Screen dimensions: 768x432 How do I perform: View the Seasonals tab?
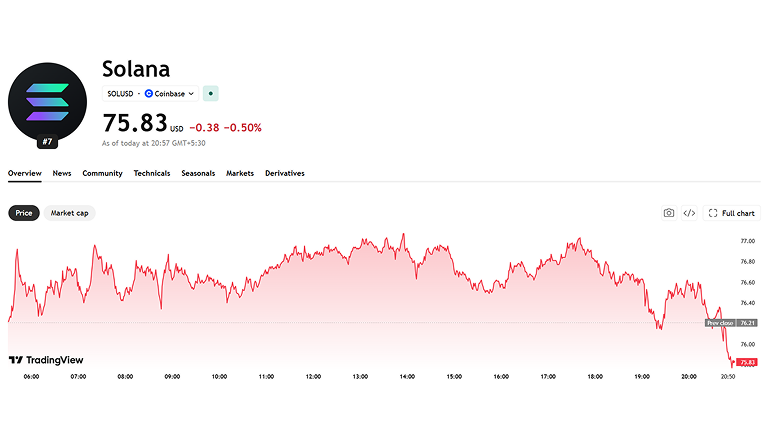(x=198, y=173)
